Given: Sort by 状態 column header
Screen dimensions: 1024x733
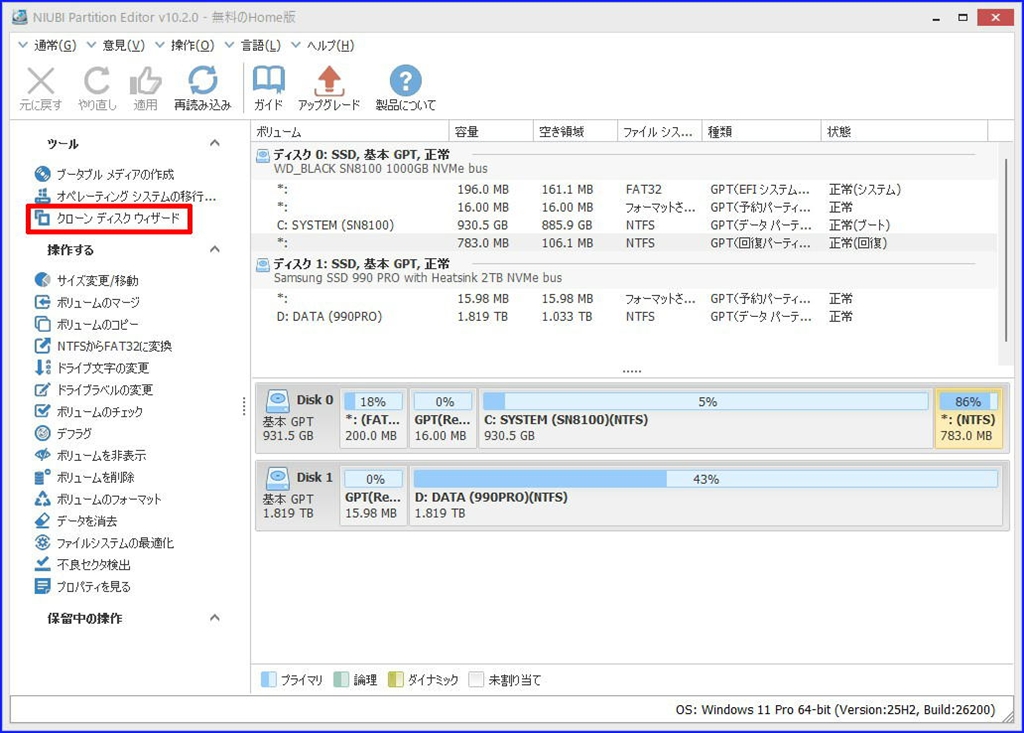Looking at the screenshot, I should point(904,131).
